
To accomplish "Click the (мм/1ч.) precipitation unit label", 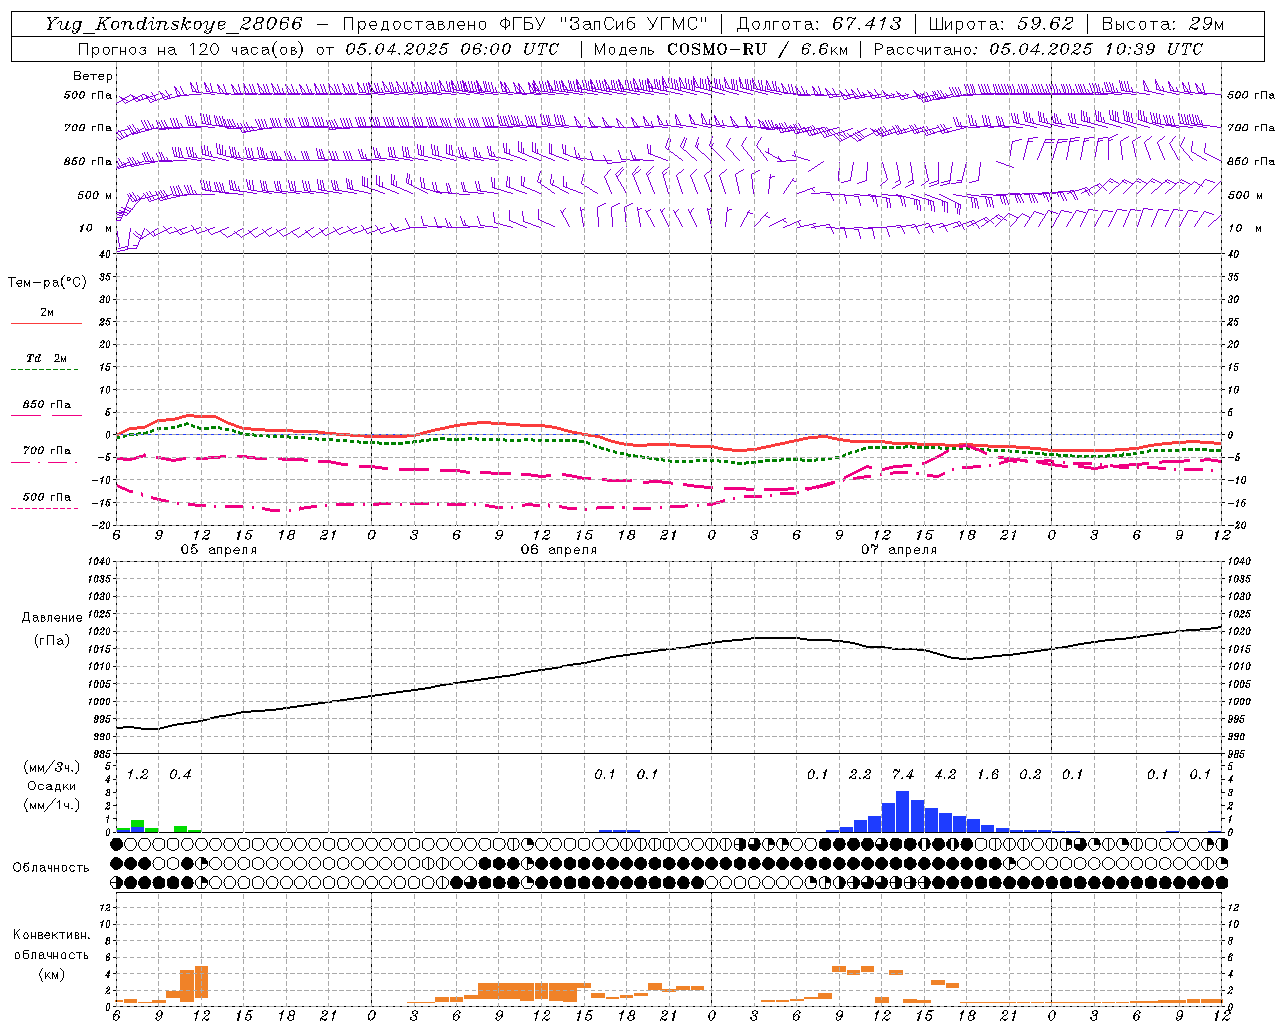I will (51, 805).
